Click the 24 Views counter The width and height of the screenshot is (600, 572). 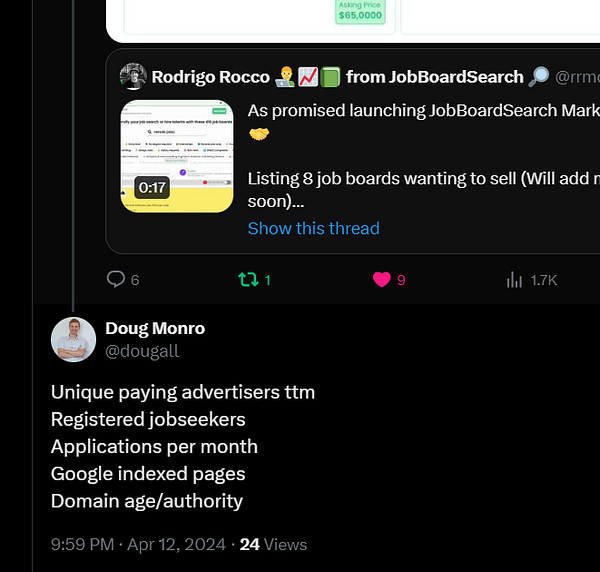[x=273, y=544]
